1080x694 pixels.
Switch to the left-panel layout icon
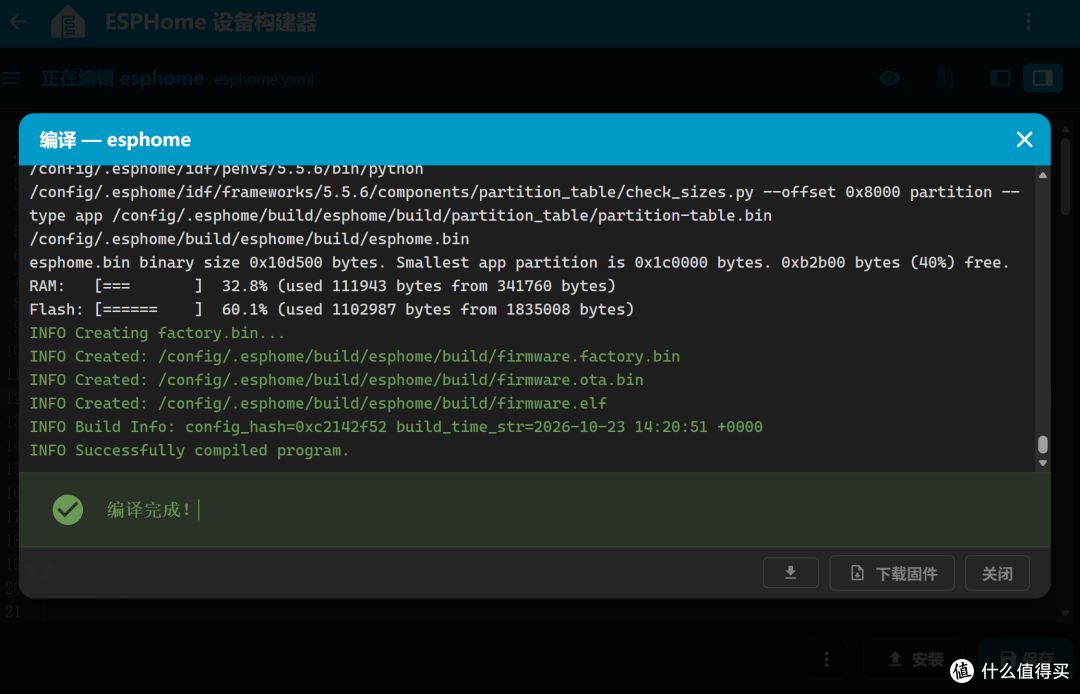(x=1000, y=78)
